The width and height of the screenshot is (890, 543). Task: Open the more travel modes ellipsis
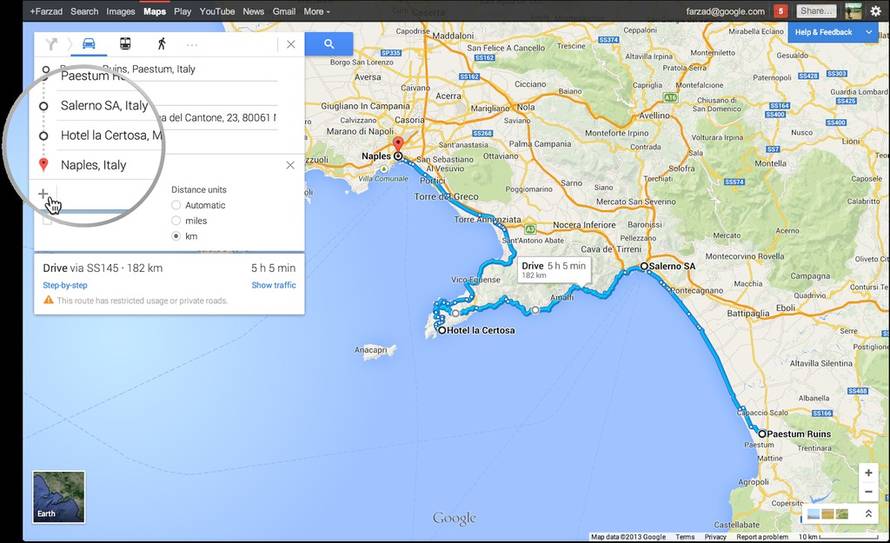192,44
